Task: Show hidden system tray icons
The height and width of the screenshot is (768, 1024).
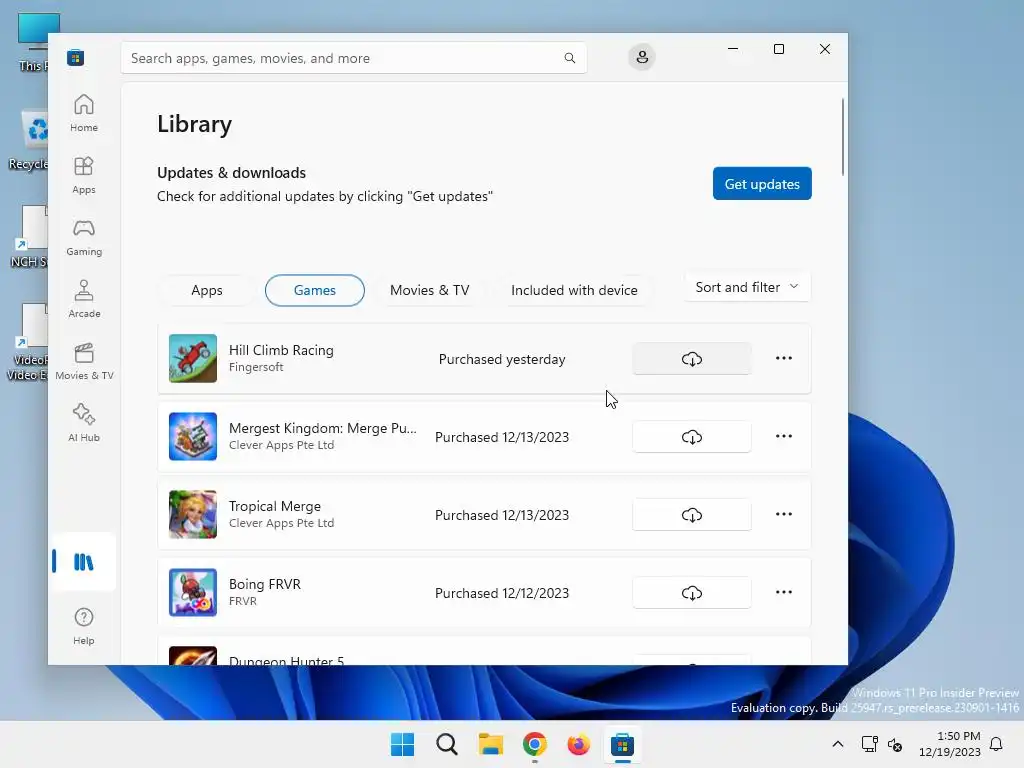Action: click(x=838, y=744)
